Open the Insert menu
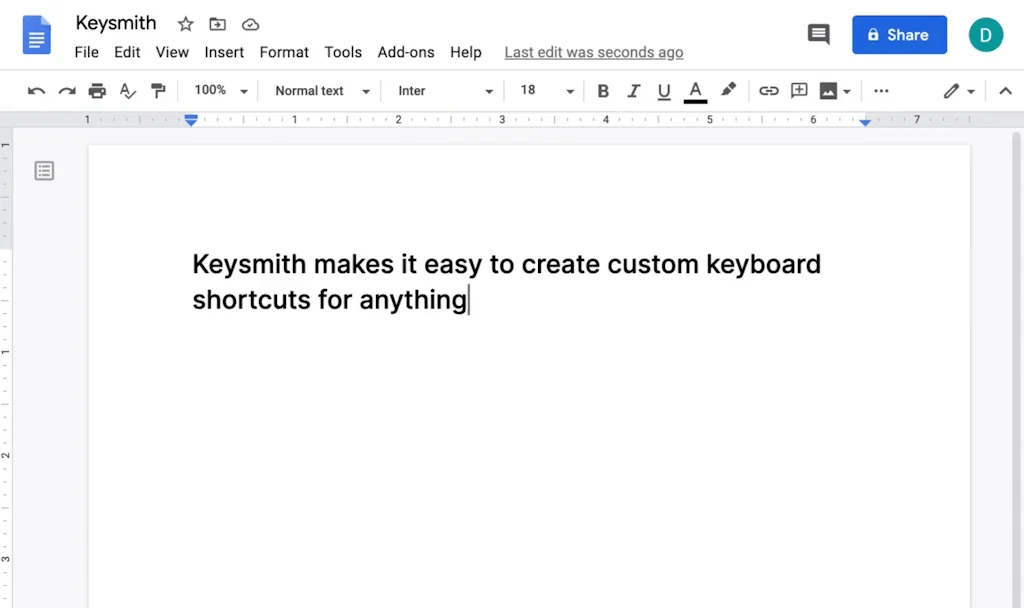Image resolution: width=1024 pixels, height=613 pixels. pyautogui.click(x=224, y=52)
